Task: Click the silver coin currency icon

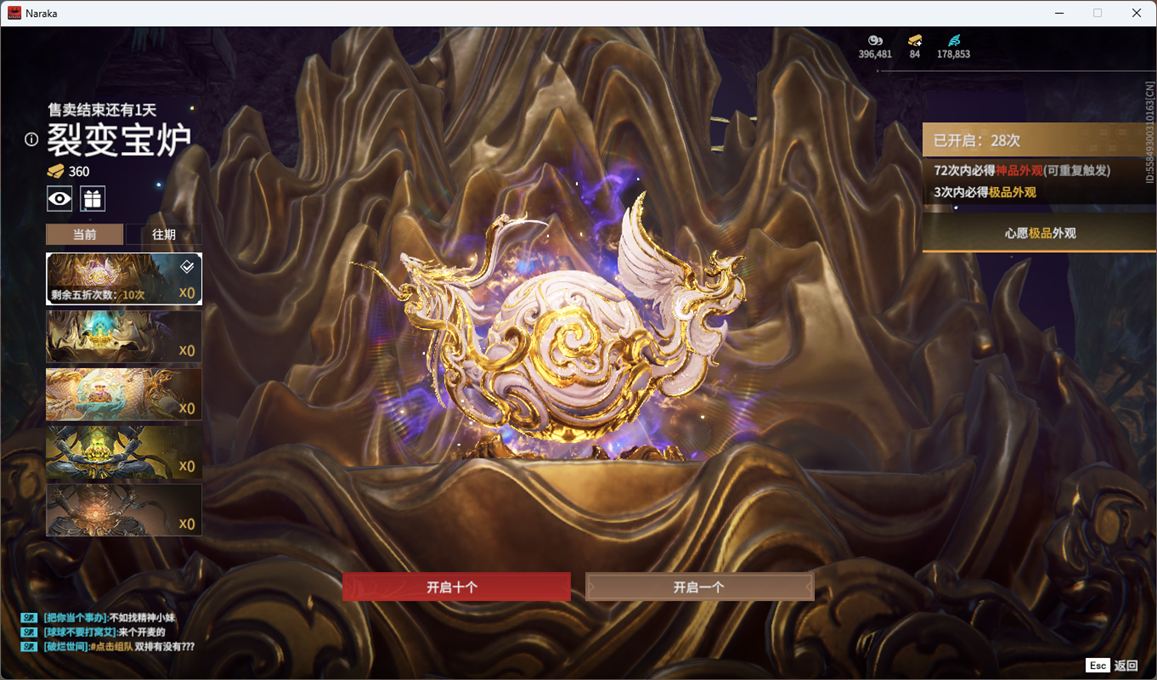Action: pos(875,41)
